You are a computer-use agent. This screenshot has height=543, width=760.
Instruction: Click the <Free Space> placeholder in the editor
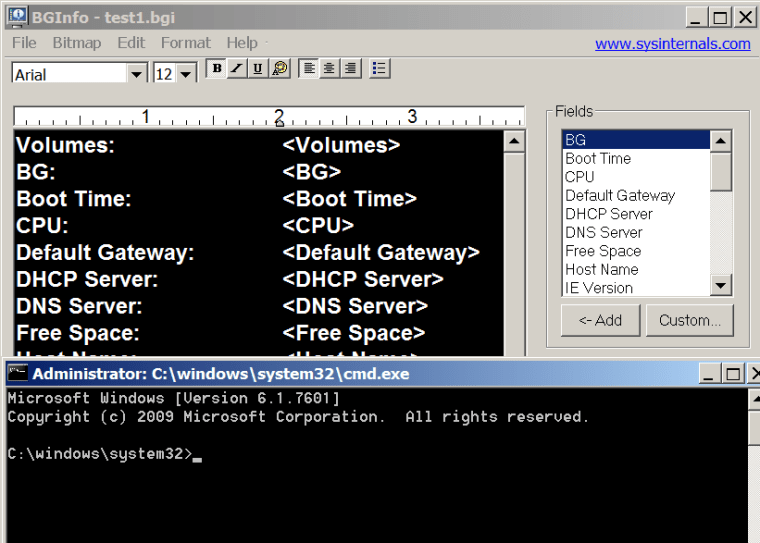point(354,333)
